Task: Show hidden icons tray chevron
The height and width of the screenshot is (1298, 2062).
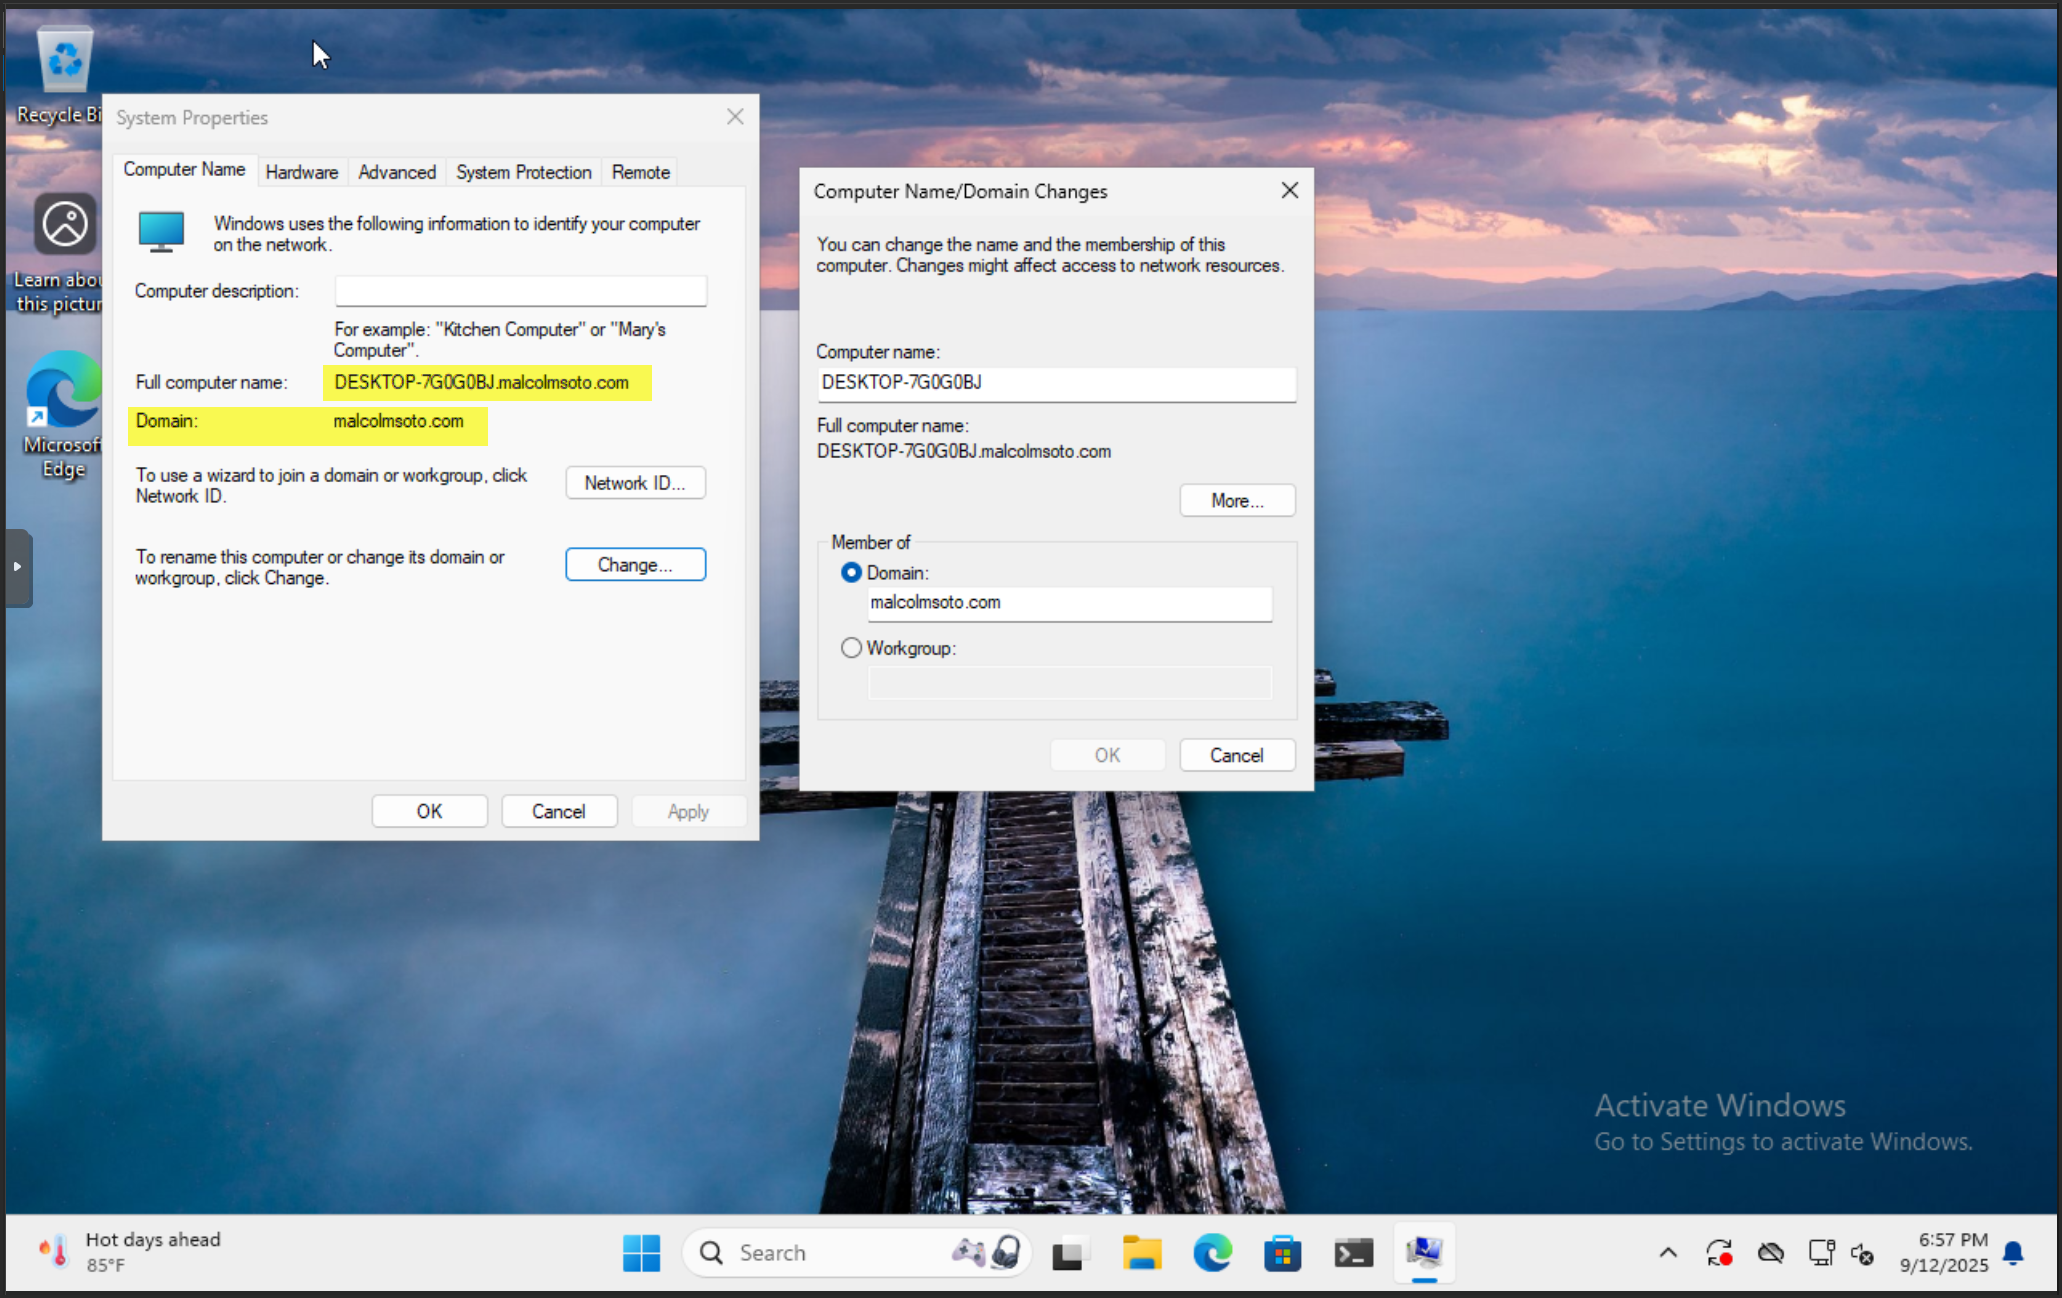Action: point(1668,1252)
